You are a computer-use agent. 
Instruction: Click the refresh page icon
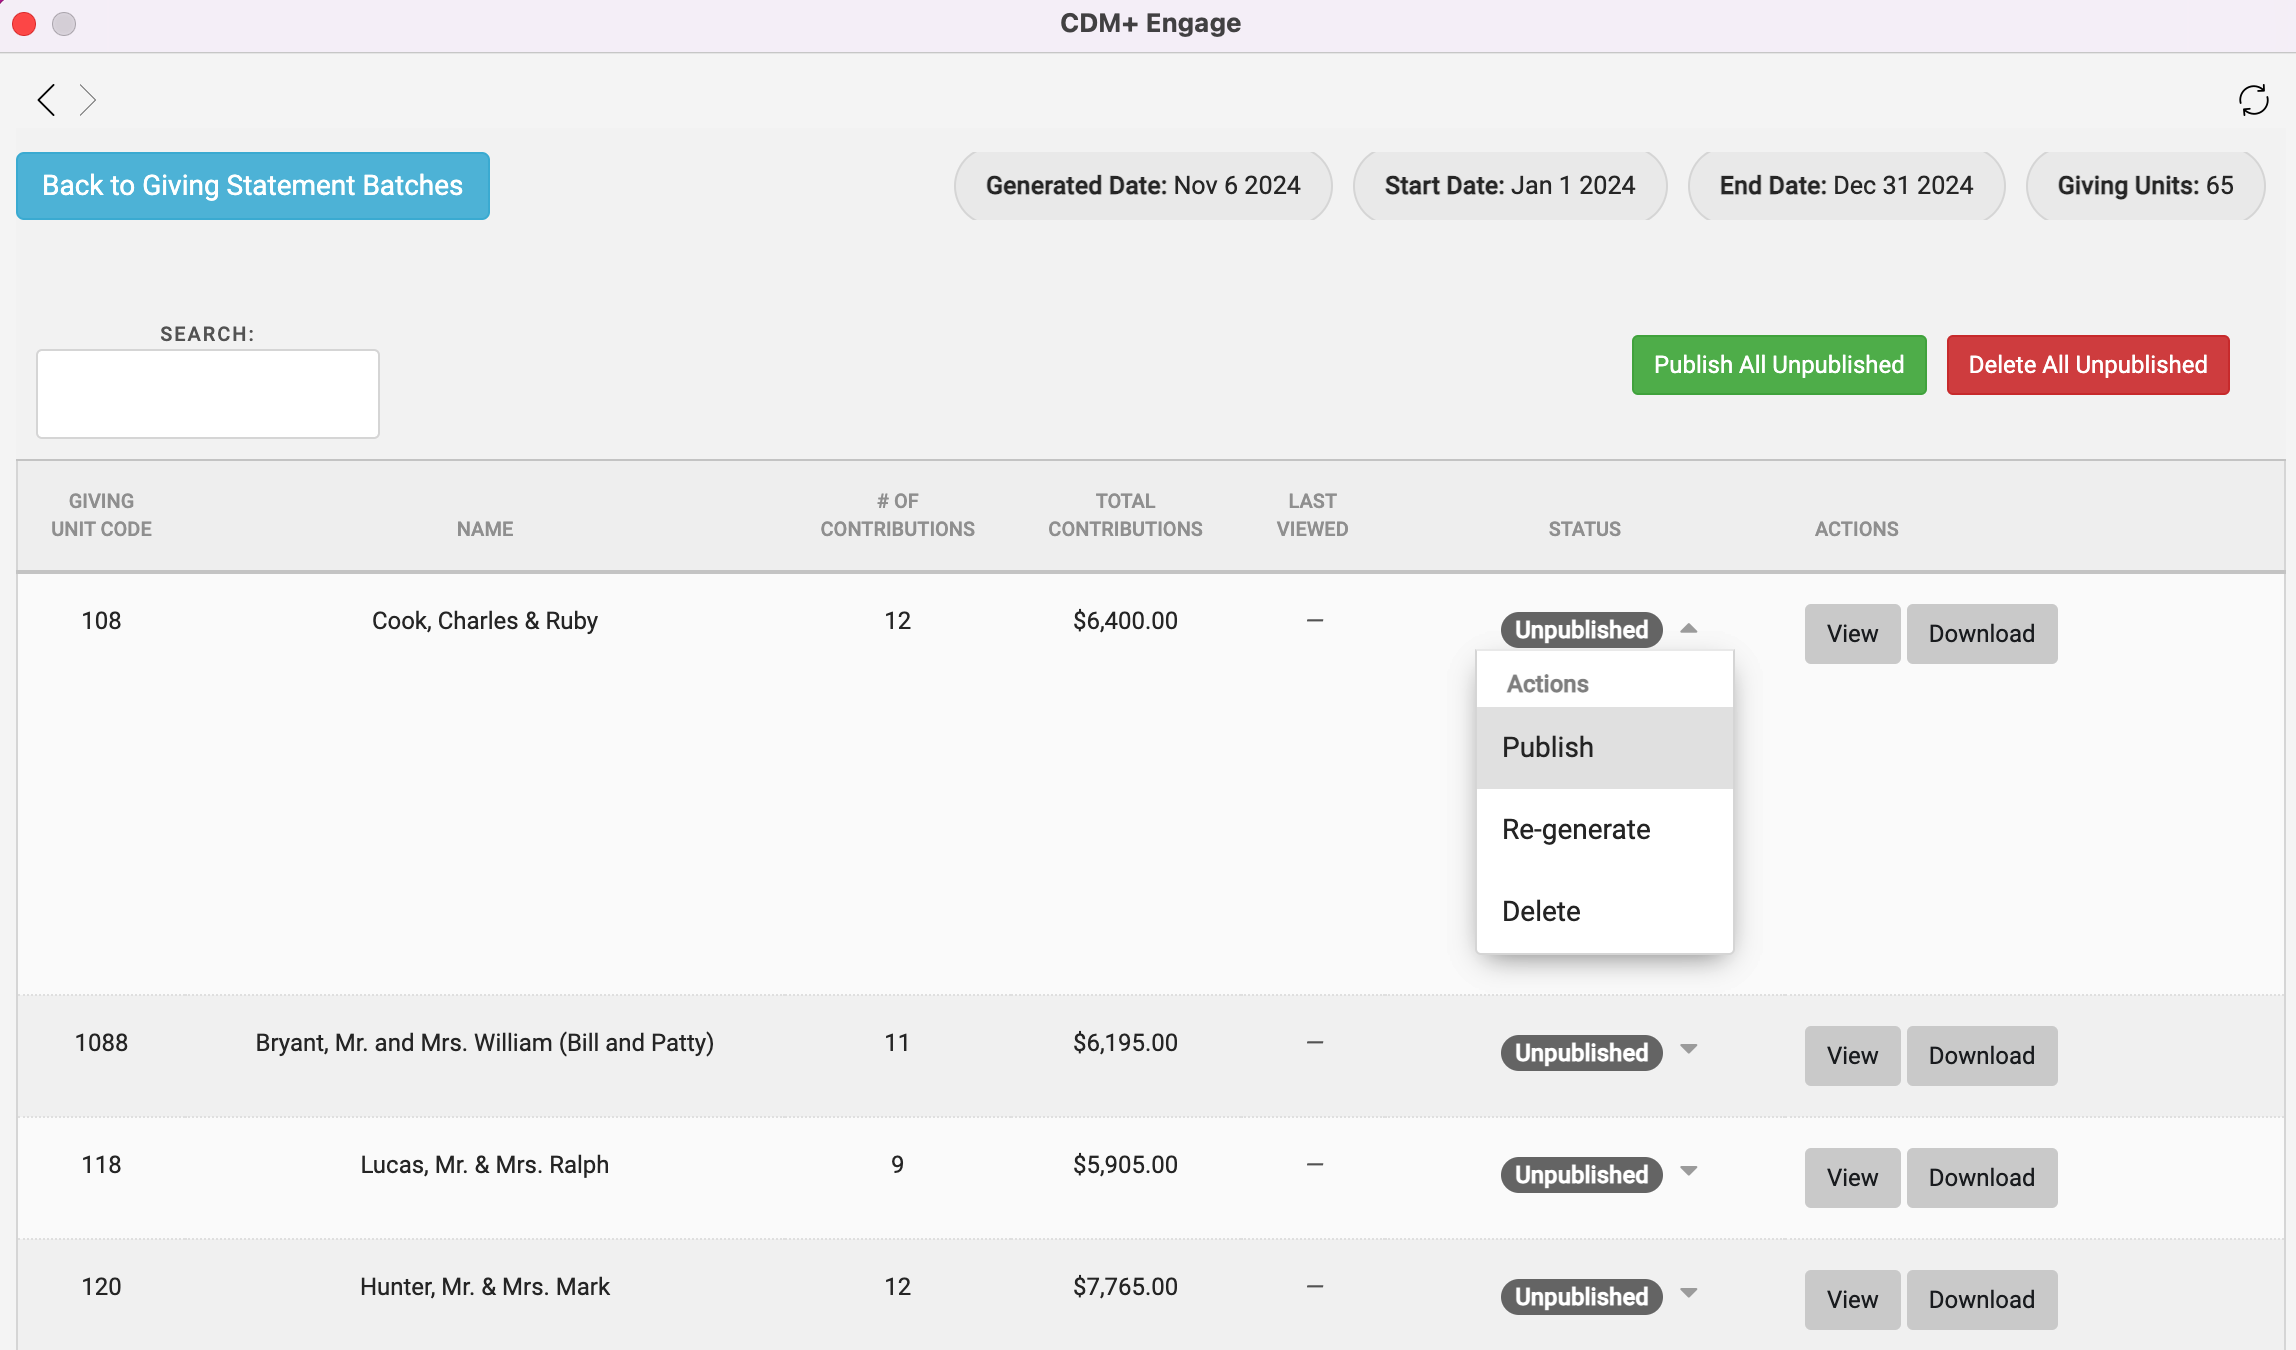pos(2253,100)
